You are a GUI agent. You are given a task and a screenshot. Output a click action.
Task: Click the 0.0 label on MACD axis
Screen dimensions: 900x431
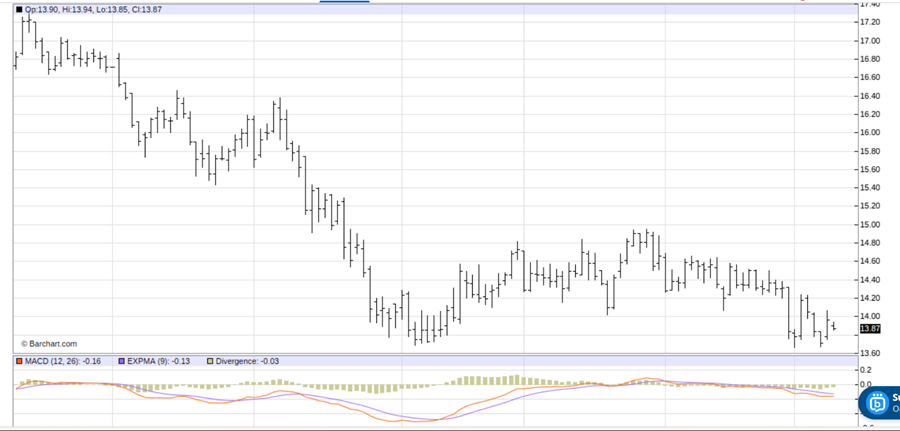[867, 385]
